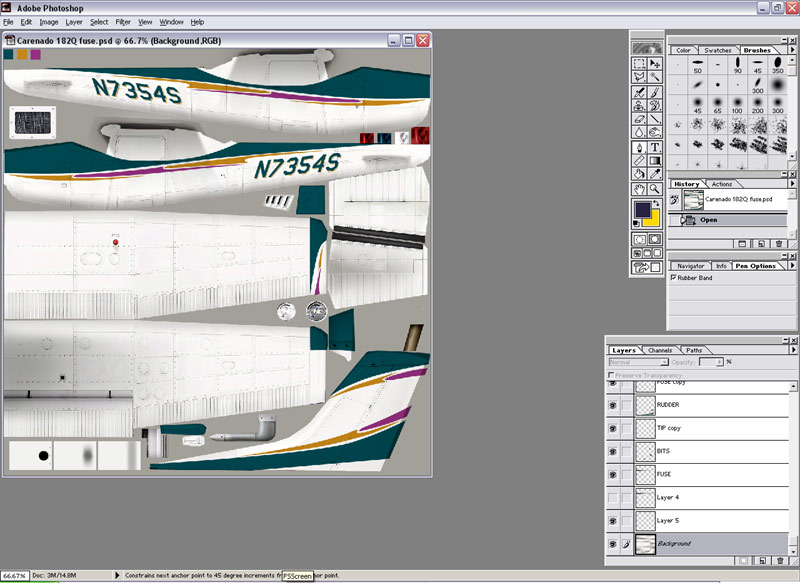Image resolution: width=800 pixels, height=583 pixels.
Task: Select the Pen tool
Action: [x=639, y=147]
